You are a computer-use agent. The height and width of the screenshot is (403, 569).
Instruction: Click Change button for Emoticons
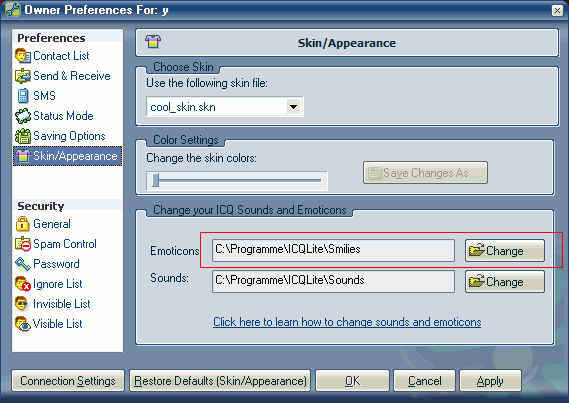505,250
